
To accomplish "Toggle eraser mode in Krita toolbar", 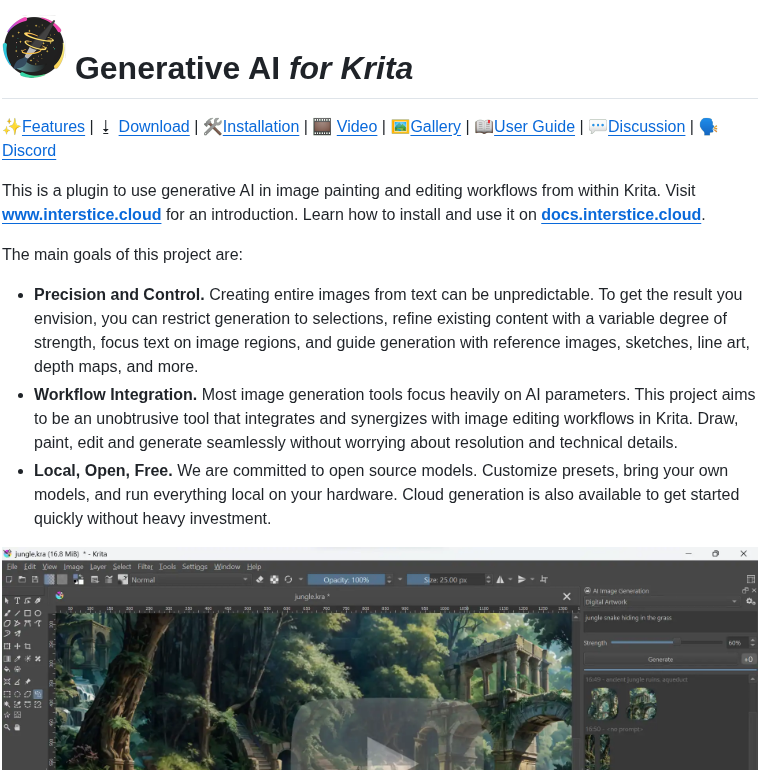I will [260, 579].
